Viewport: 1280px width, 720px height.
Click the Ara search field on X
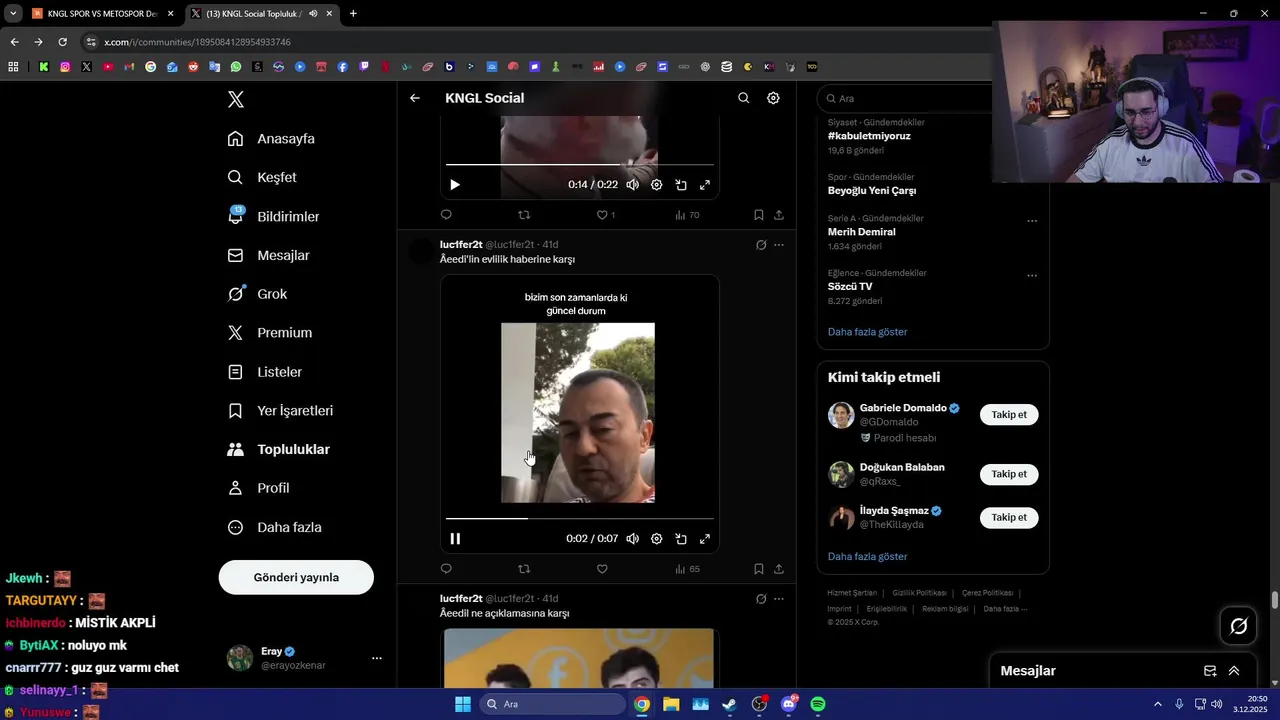click(x=905, y=98)
